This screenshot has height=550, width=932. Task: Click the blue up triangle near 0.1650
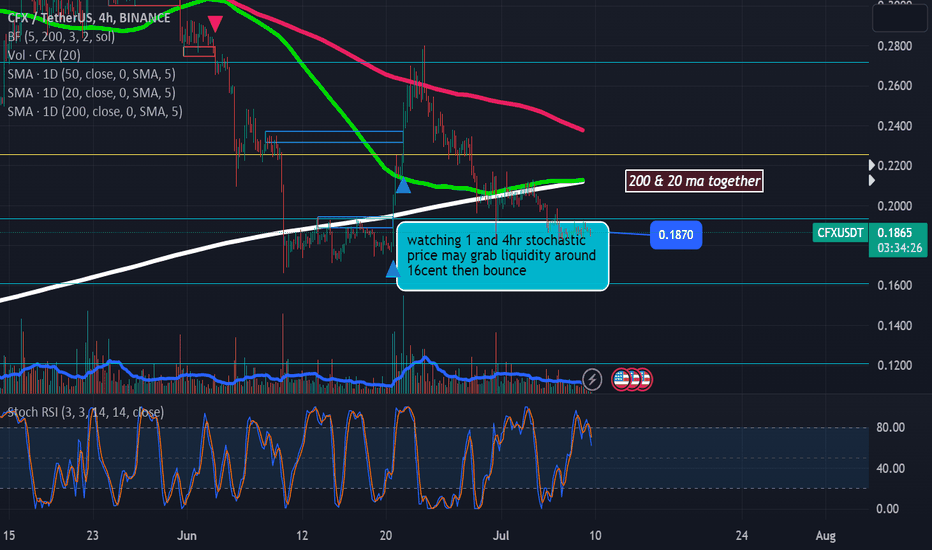click(393, 269)
